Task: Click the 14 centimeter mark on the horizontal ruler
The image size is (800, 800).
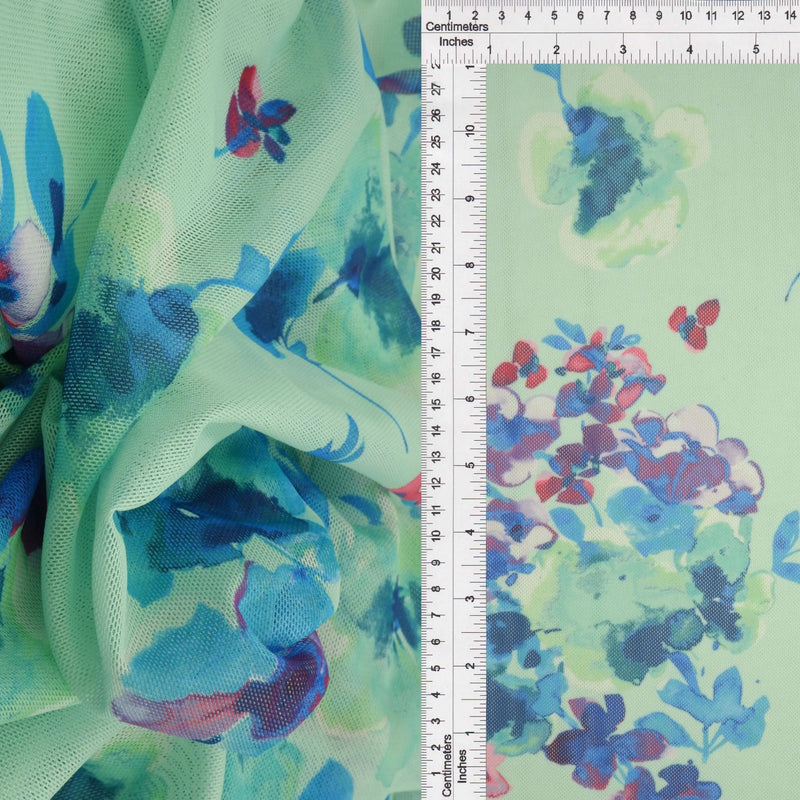Action: [790, 16]
